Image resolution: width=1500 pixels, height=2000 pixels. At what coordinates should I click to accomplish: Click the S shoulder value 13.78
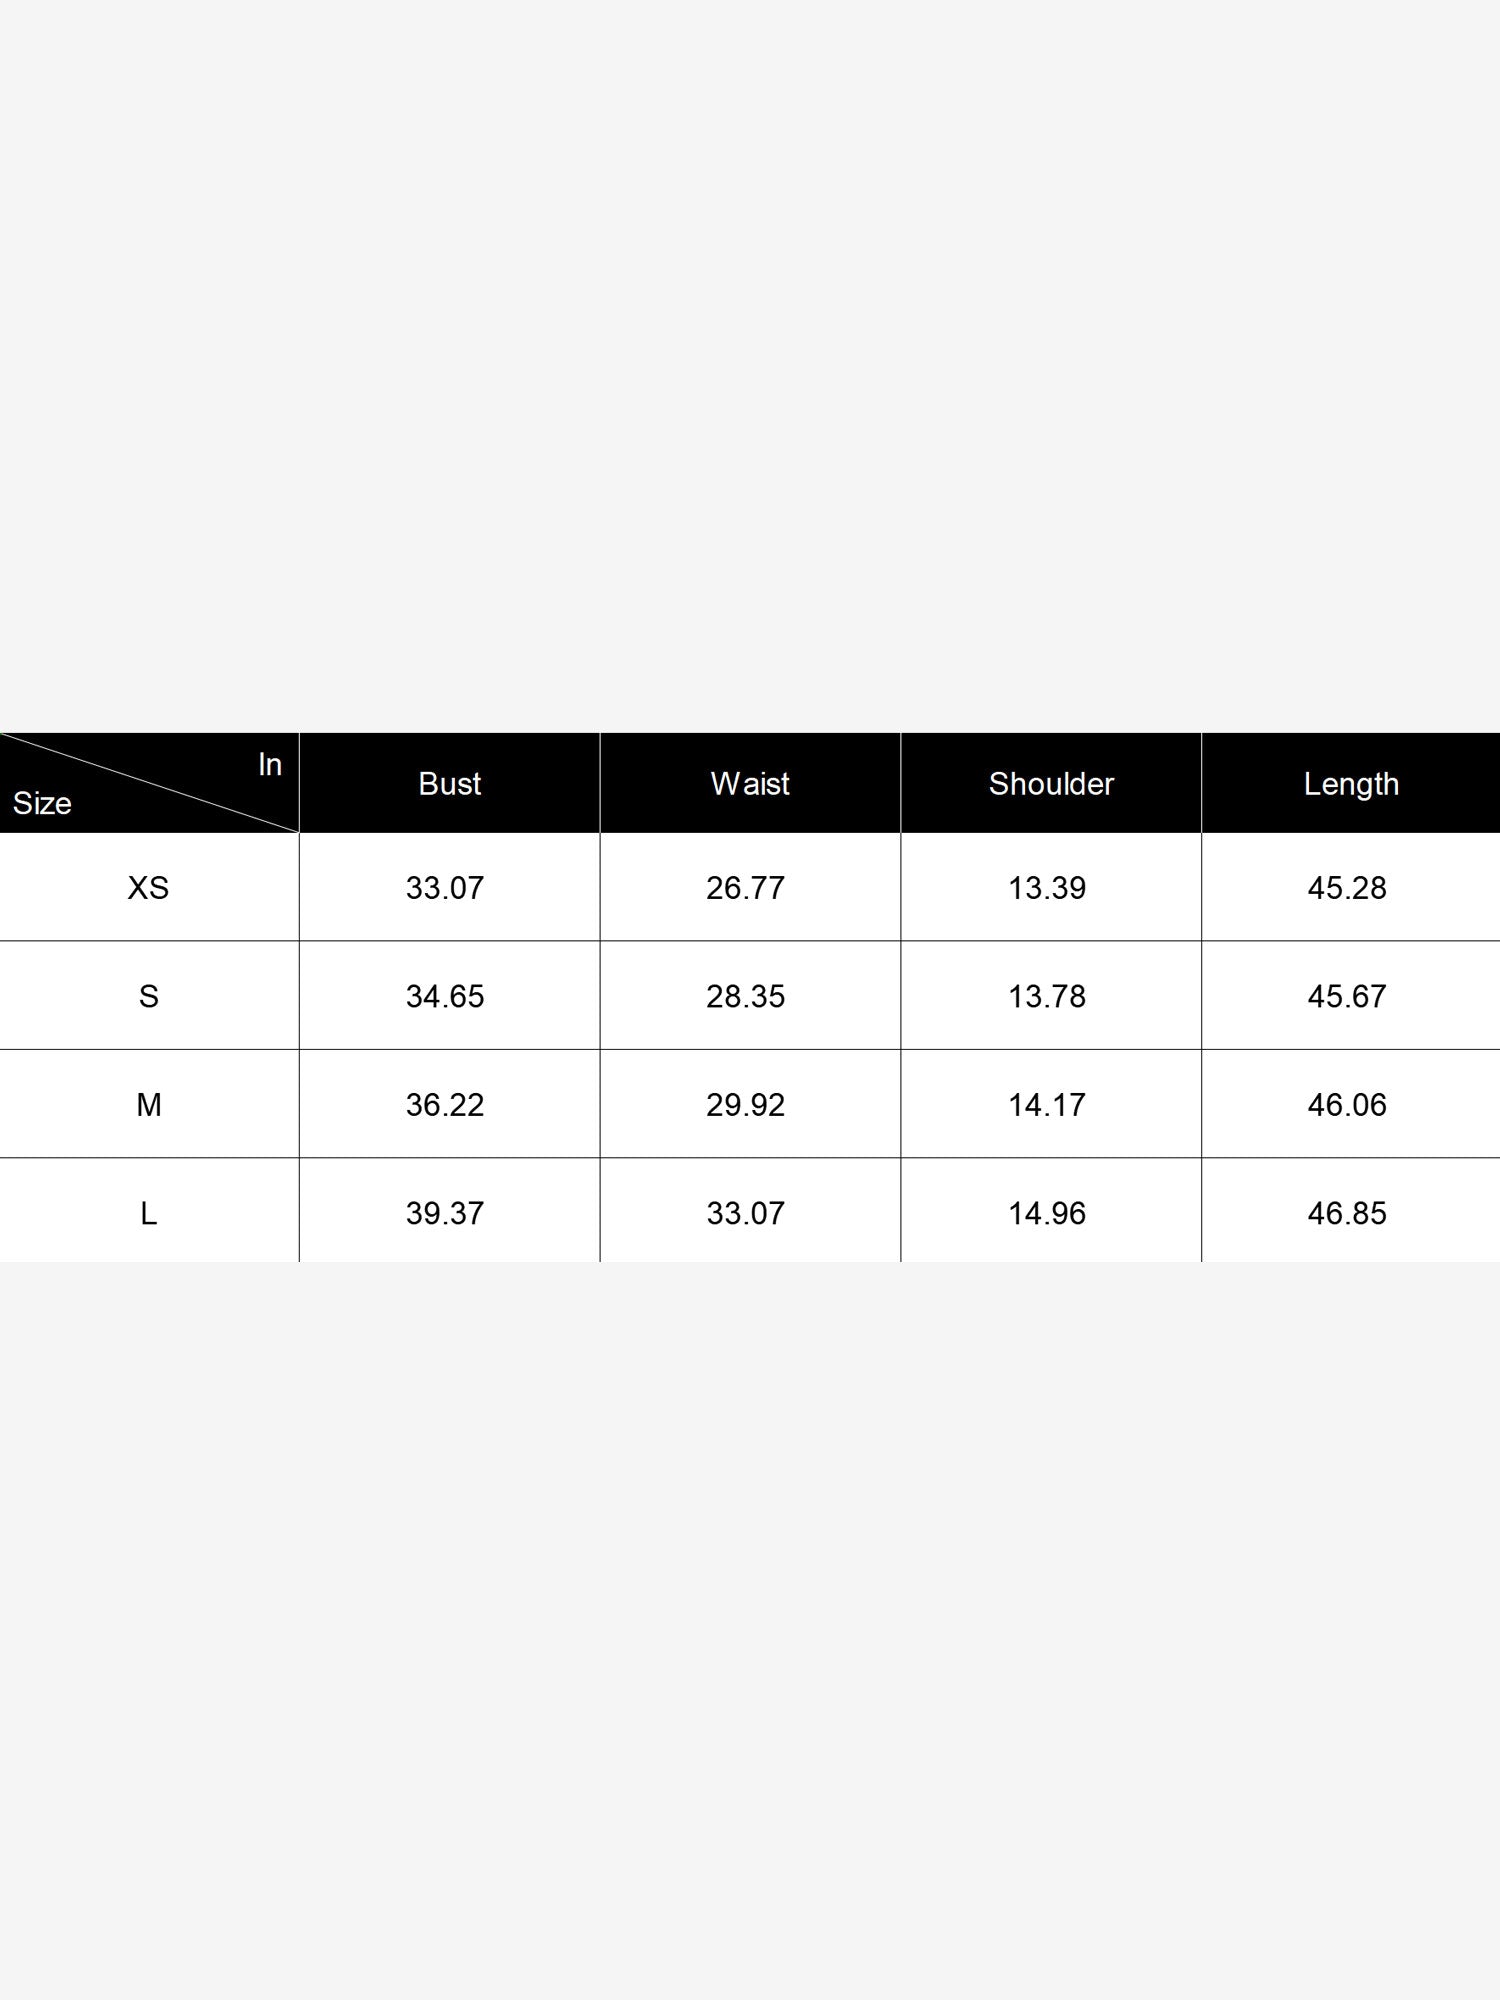[1047, 996]
